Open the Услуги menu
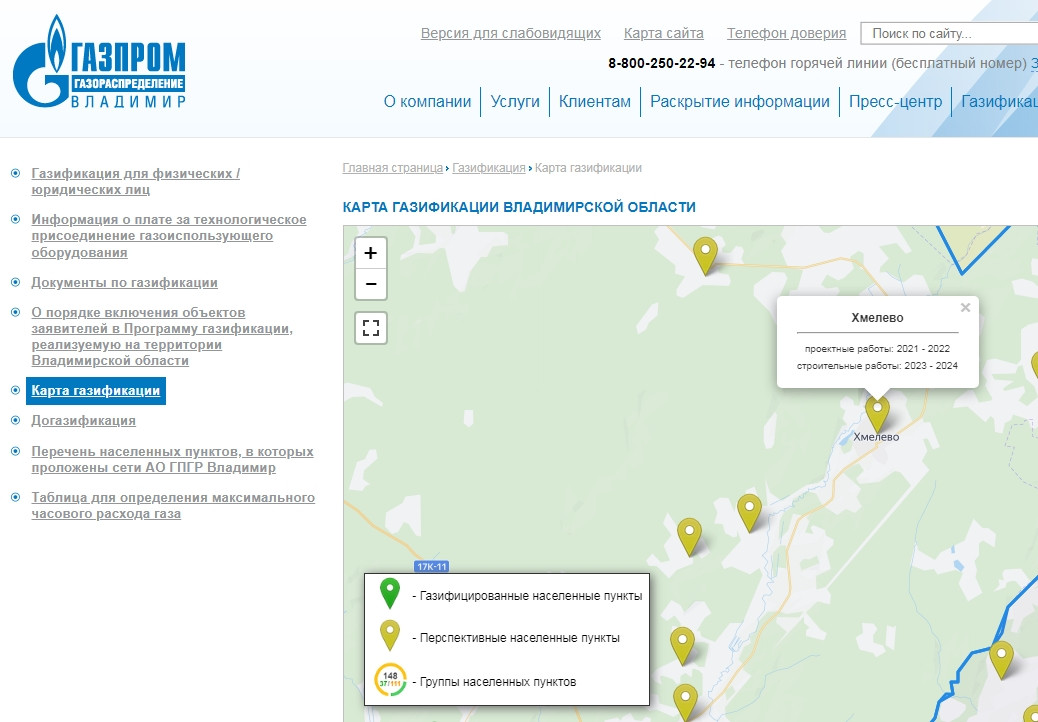This screenshot has width=1038, height=722. 515,101
